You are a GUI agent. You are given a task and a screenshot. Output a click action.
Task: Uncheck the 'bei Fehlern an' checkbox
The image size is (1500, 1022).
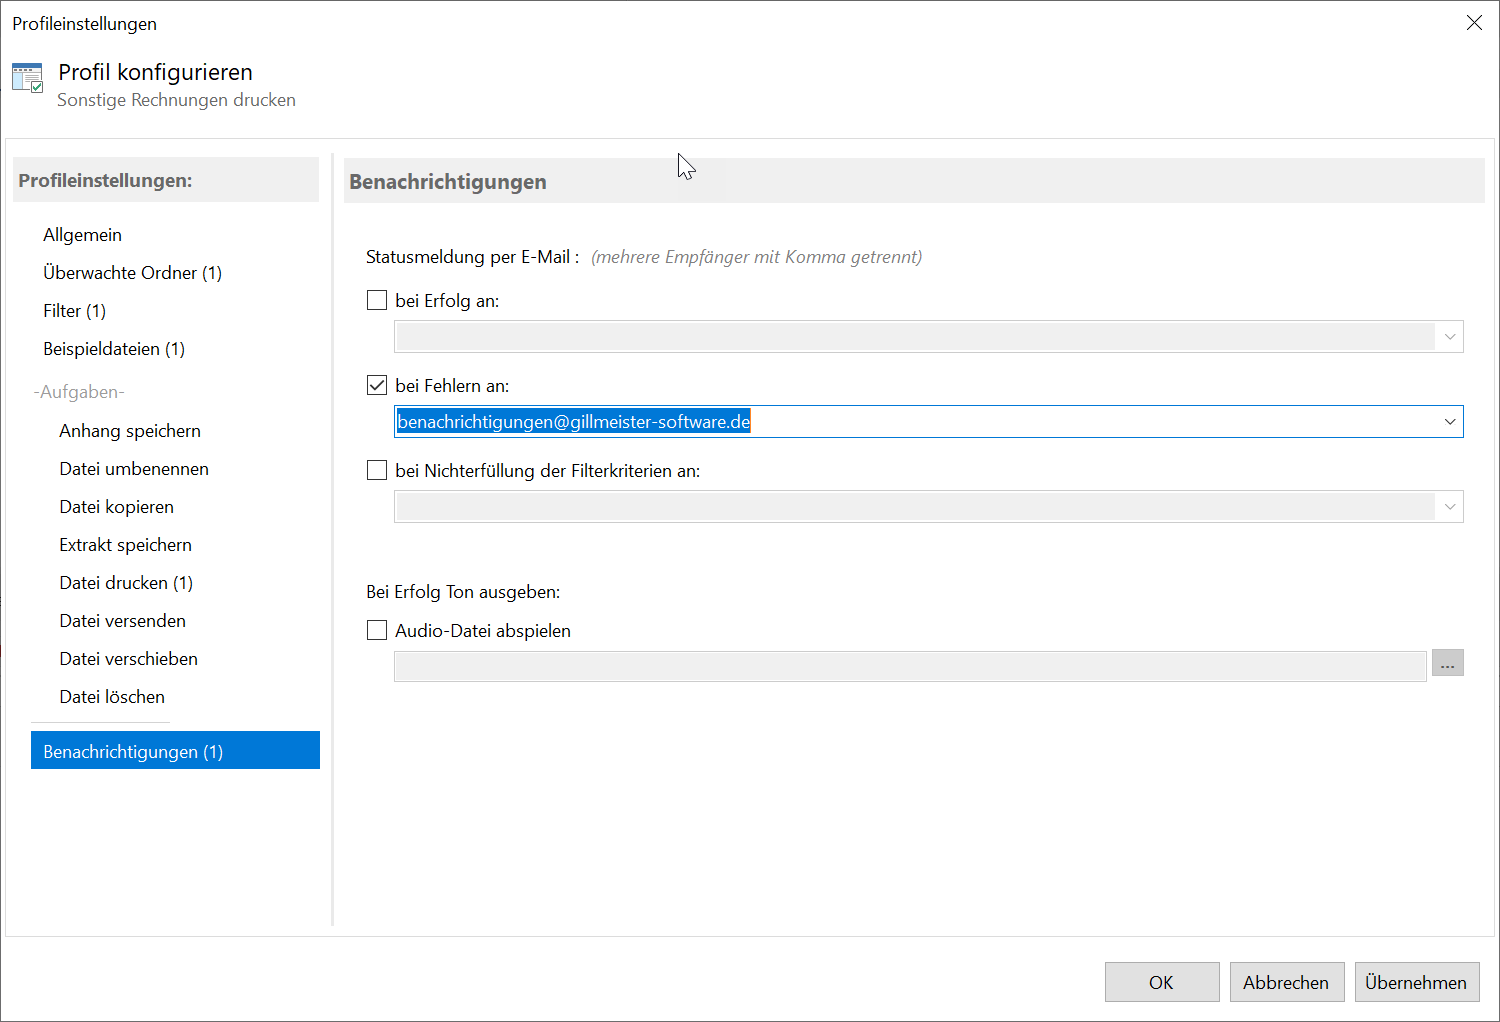[x=377, y=385]
